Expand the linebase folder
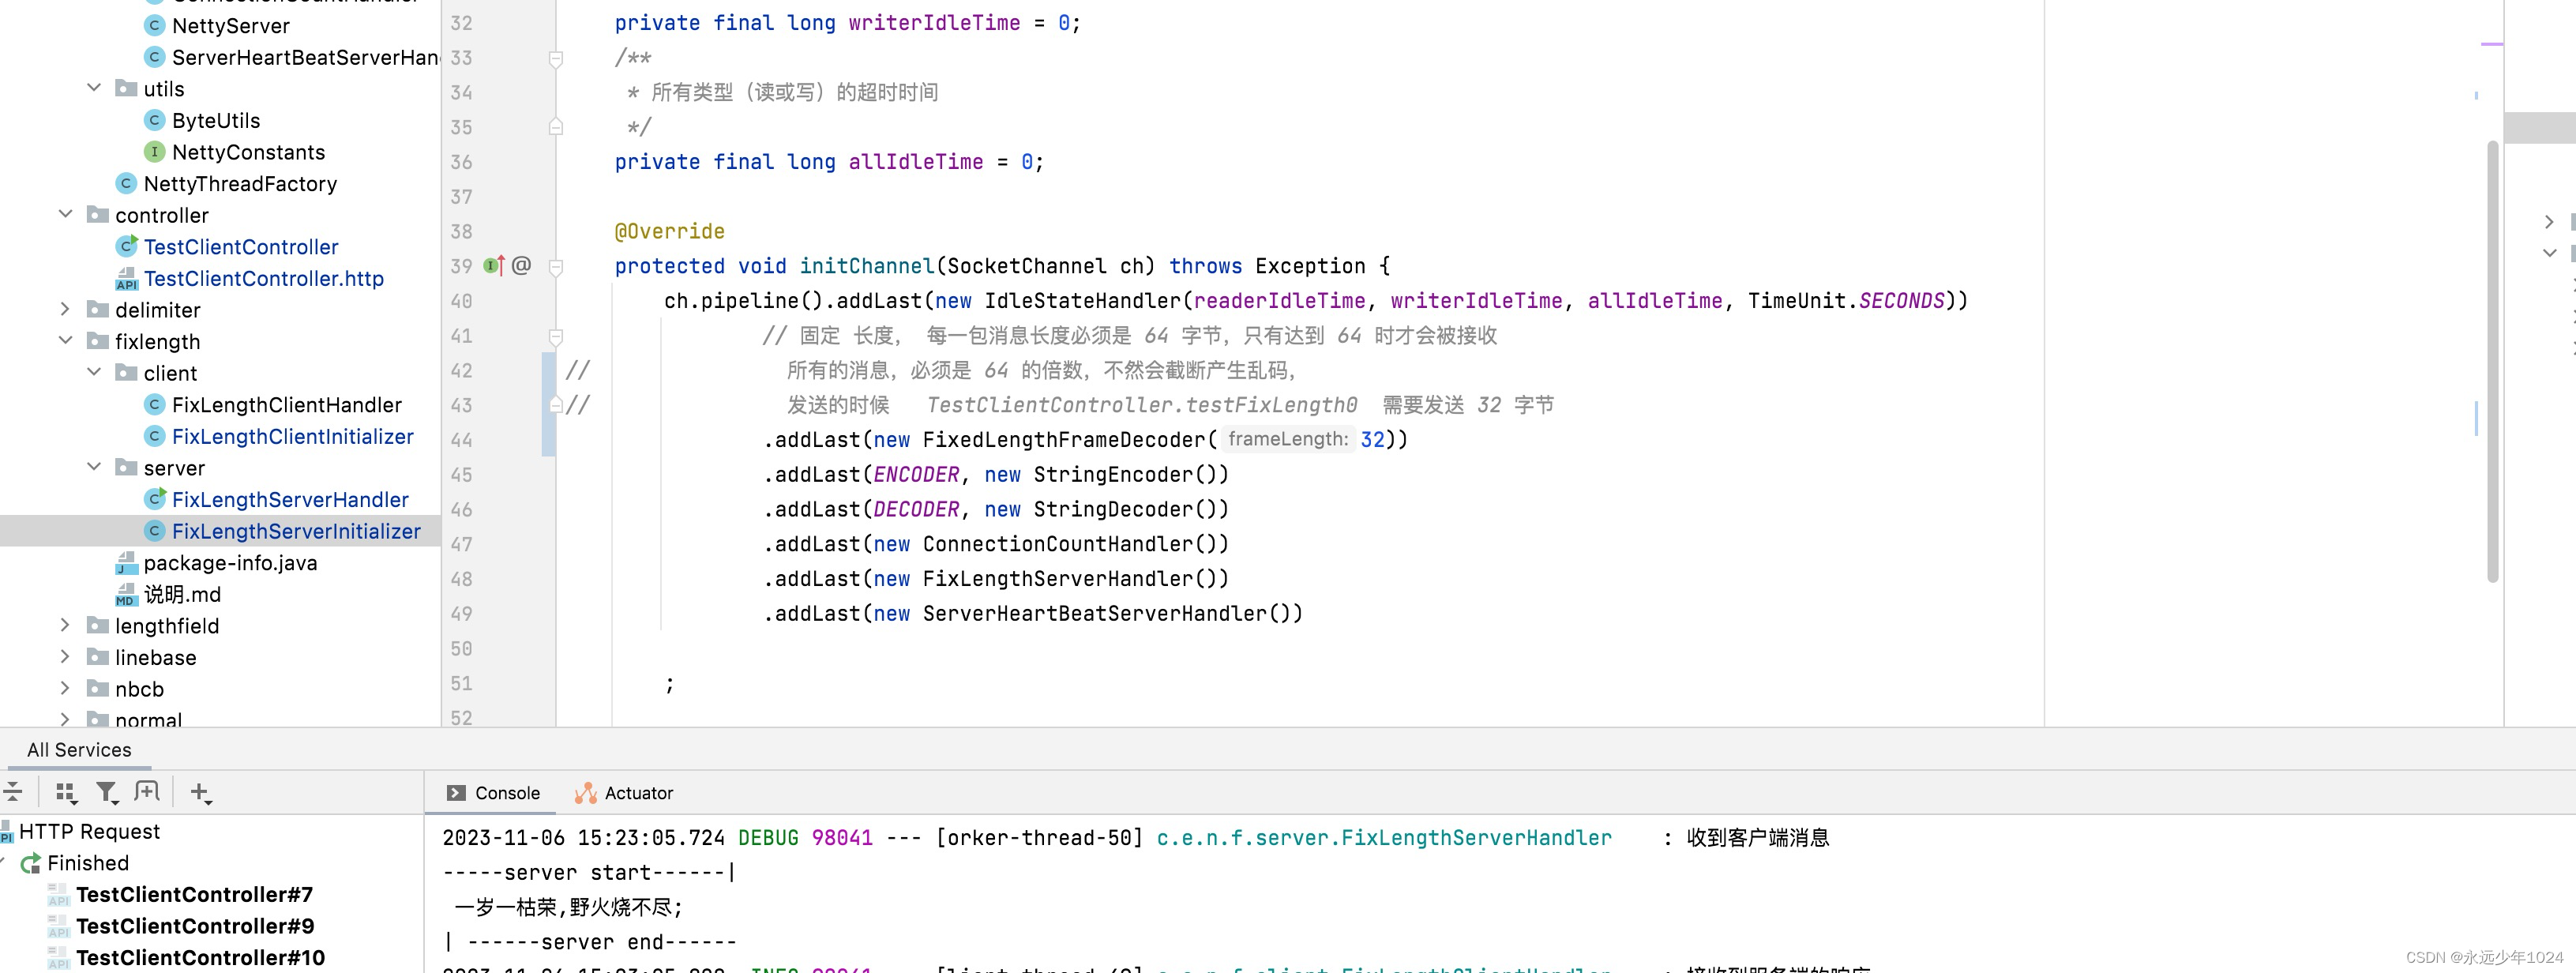The image size is (2576, 973). pos(66,657)
